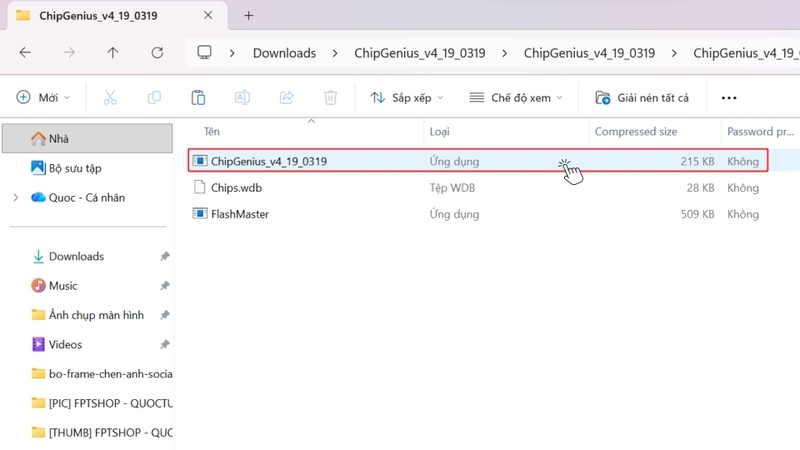Click the Copy icon in toolbar
Viewport: 800px width, 450px height.
tap(154, 97)
